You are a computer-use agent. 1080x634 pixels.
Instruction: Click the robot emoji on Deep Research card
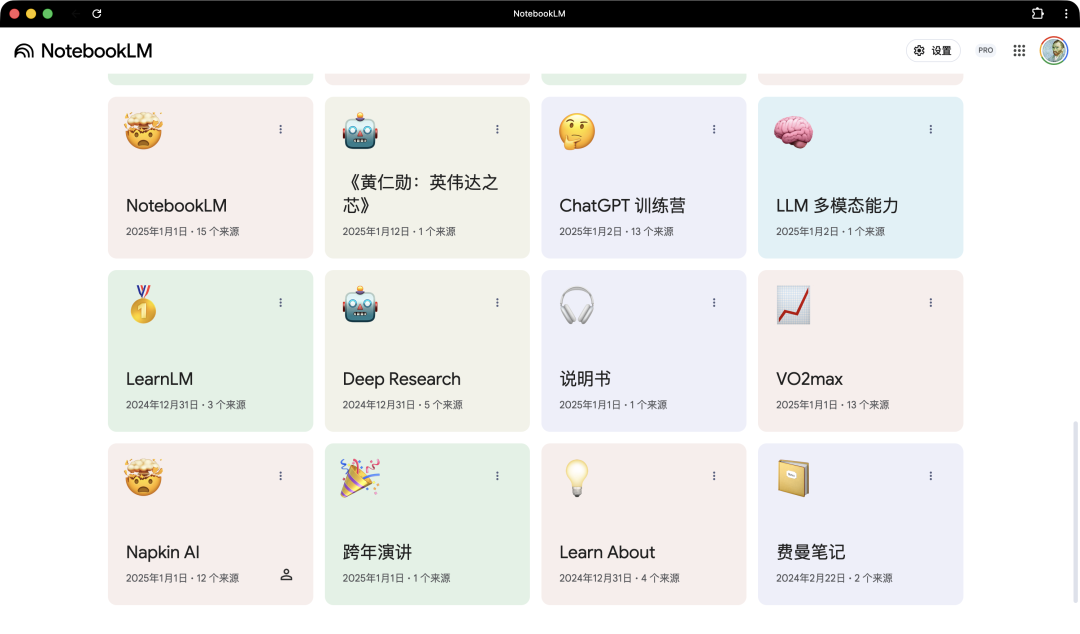click(360, 305)
